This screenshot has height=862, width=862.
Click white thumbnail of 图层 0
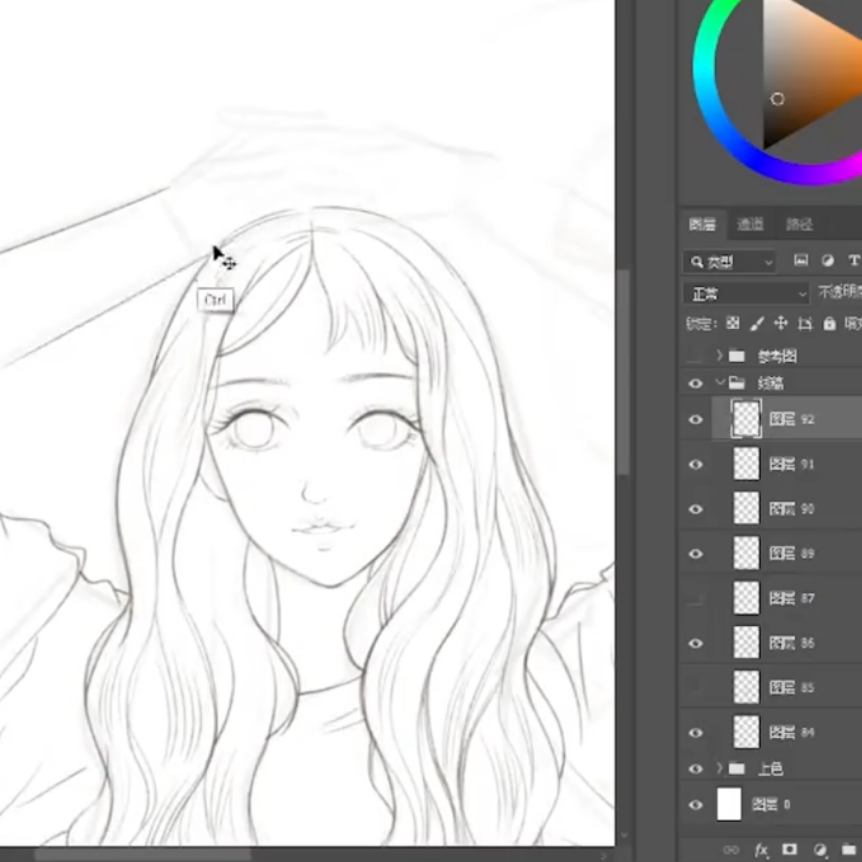tap(730, 804)
